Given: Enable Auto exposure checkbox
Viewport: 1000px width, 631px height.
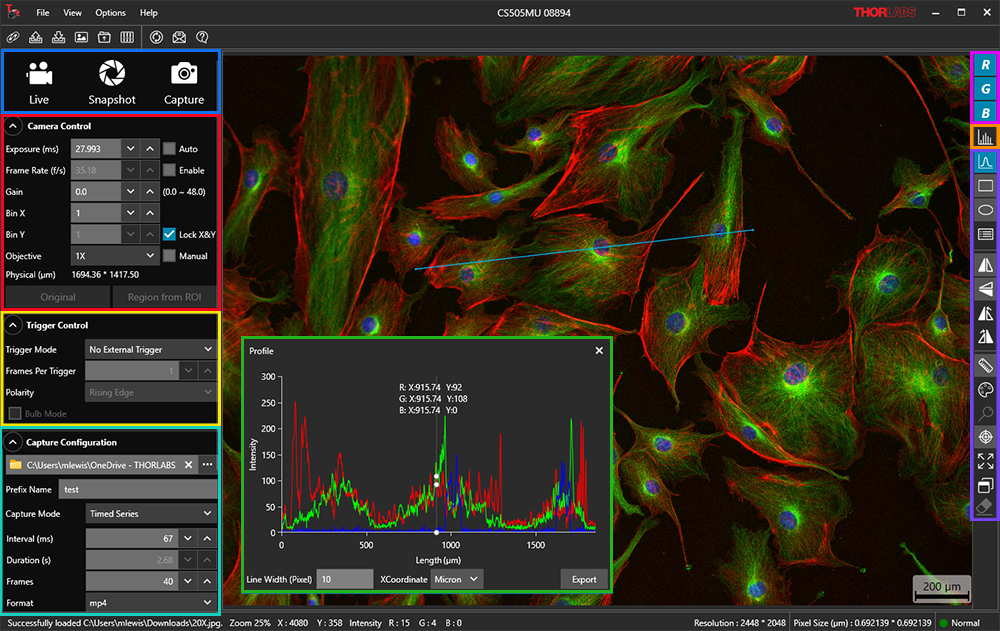Looking at the screenshot, I should tap(169, 149).
